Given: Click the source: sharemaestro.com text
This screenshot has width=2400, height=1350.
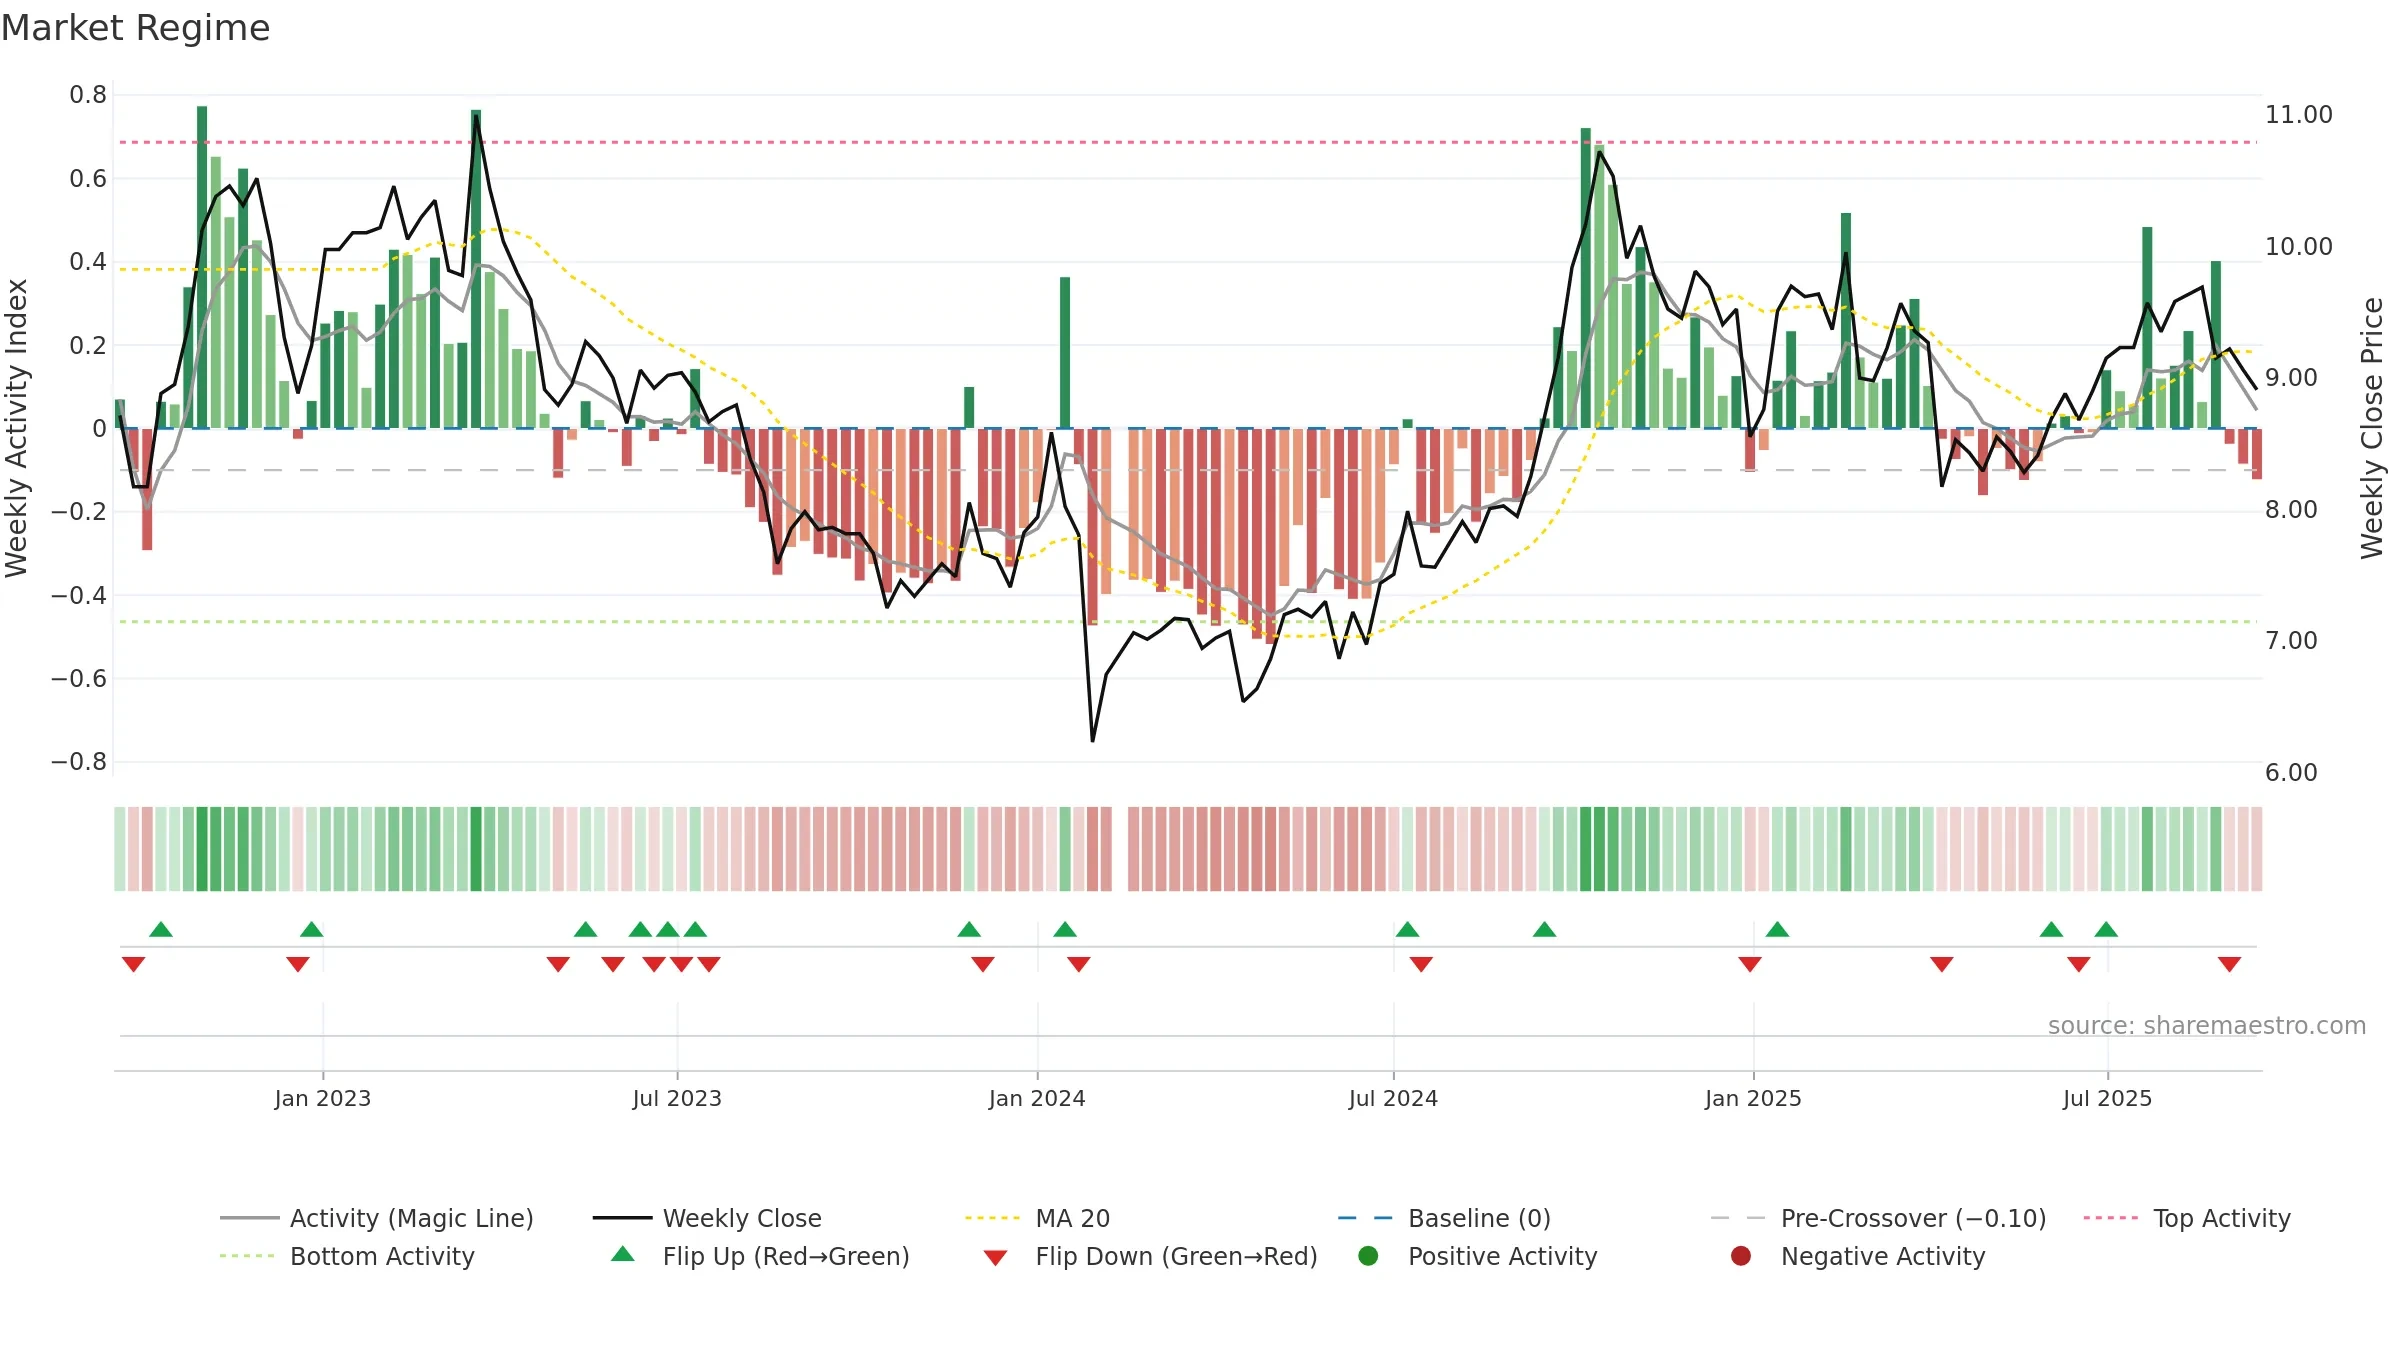Looking at the screenshot, I should (2207, 1025).
